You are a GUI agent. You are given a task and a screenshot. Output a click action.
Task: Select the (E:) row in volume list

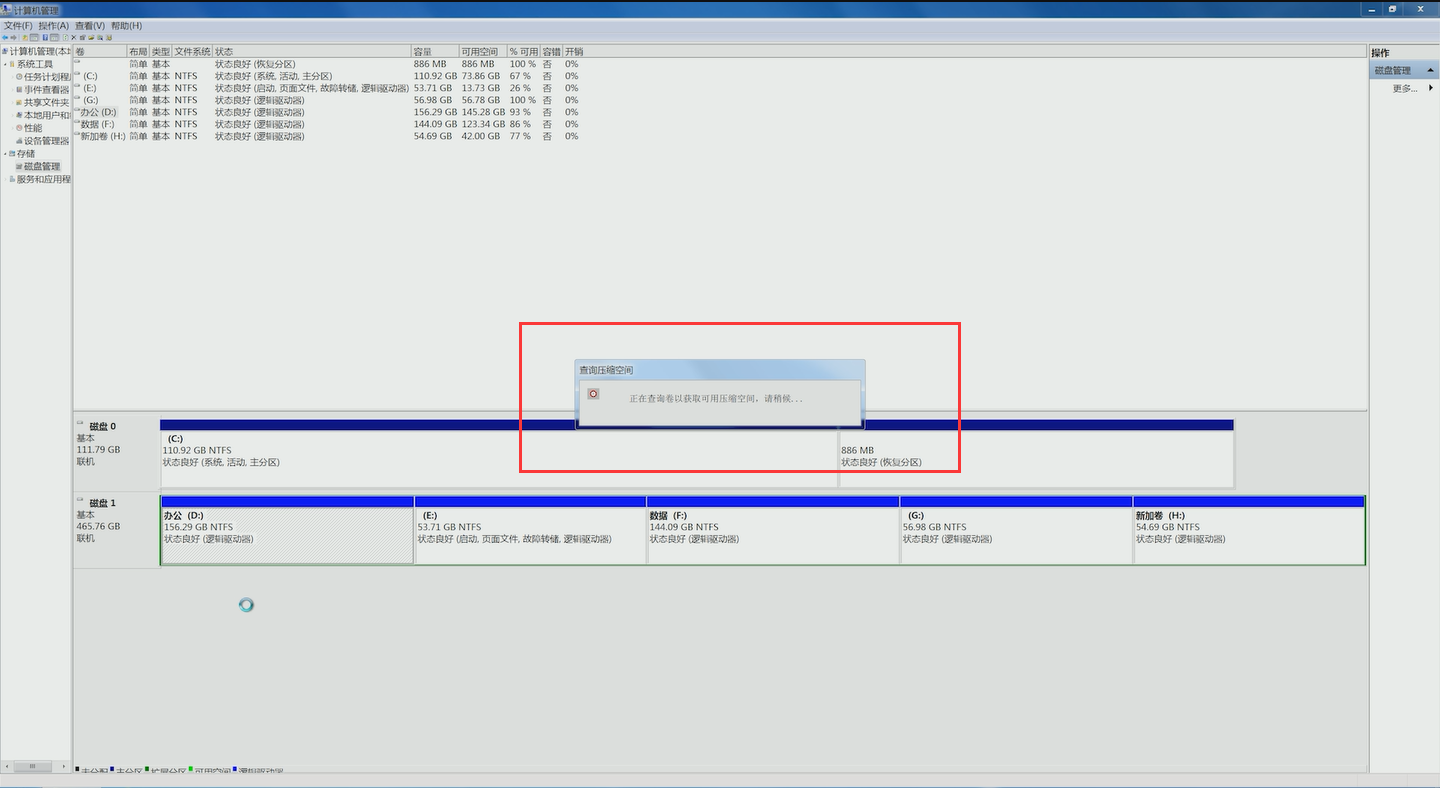tap(327, 88)
